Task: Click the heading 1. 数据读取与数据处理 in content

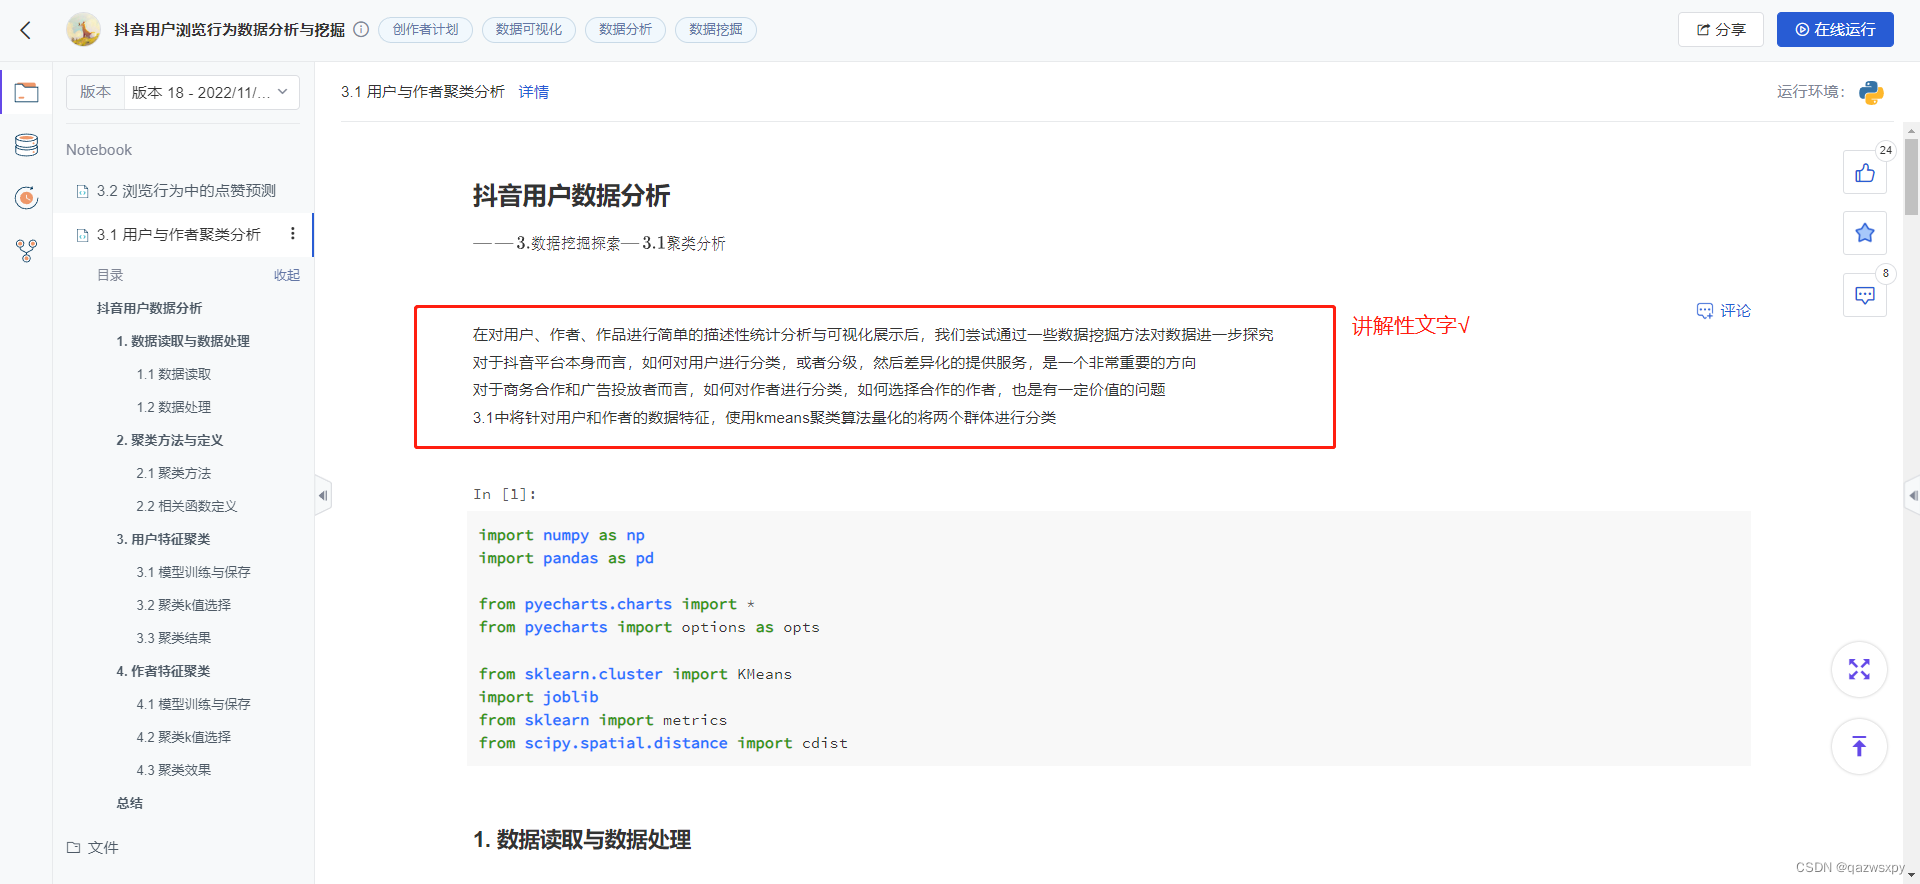Action: click(582, 840)
